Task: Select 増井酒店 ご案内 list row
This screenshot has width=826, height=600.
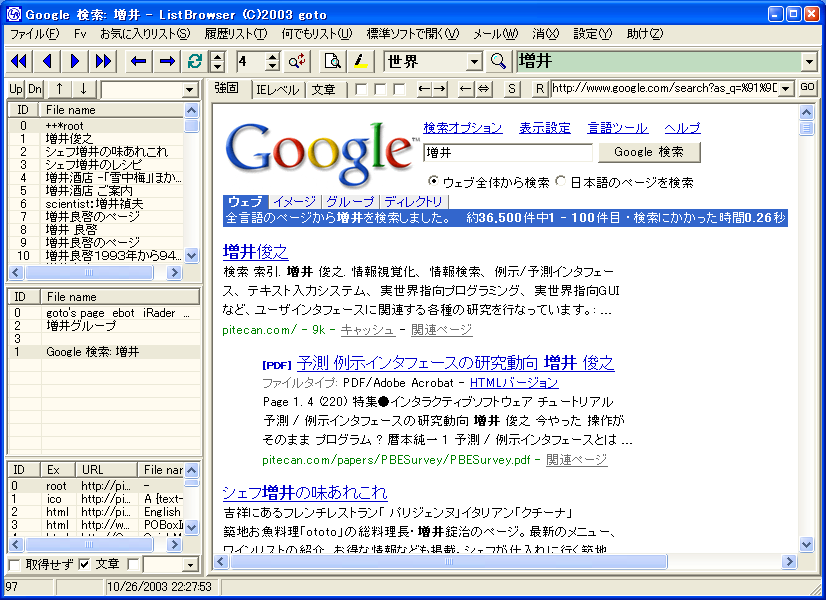Action: (96, 190)
